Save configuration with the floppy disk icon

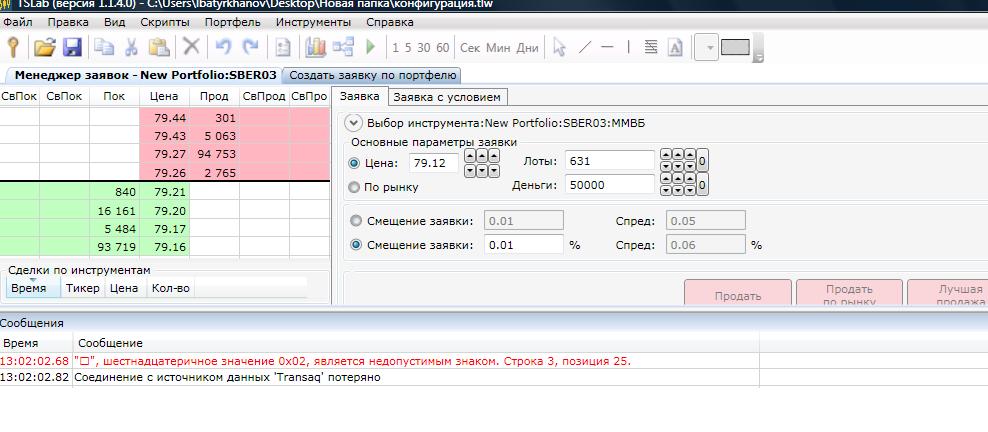(x=72, y=46)
